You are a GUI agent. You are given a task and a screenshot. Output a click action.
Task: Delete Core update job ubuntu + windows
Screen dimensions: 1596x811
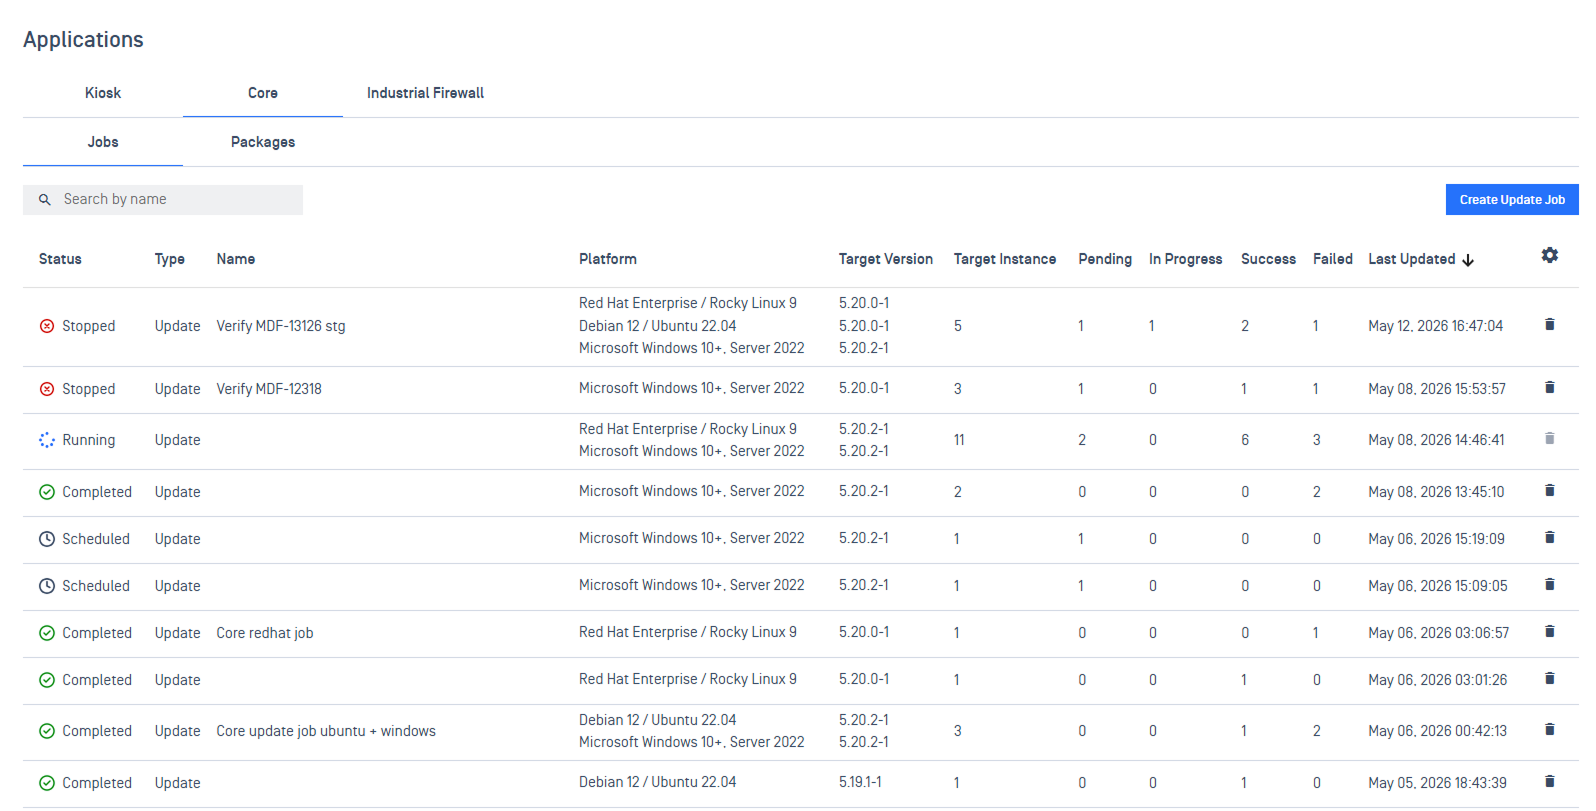coord(1549,729)
